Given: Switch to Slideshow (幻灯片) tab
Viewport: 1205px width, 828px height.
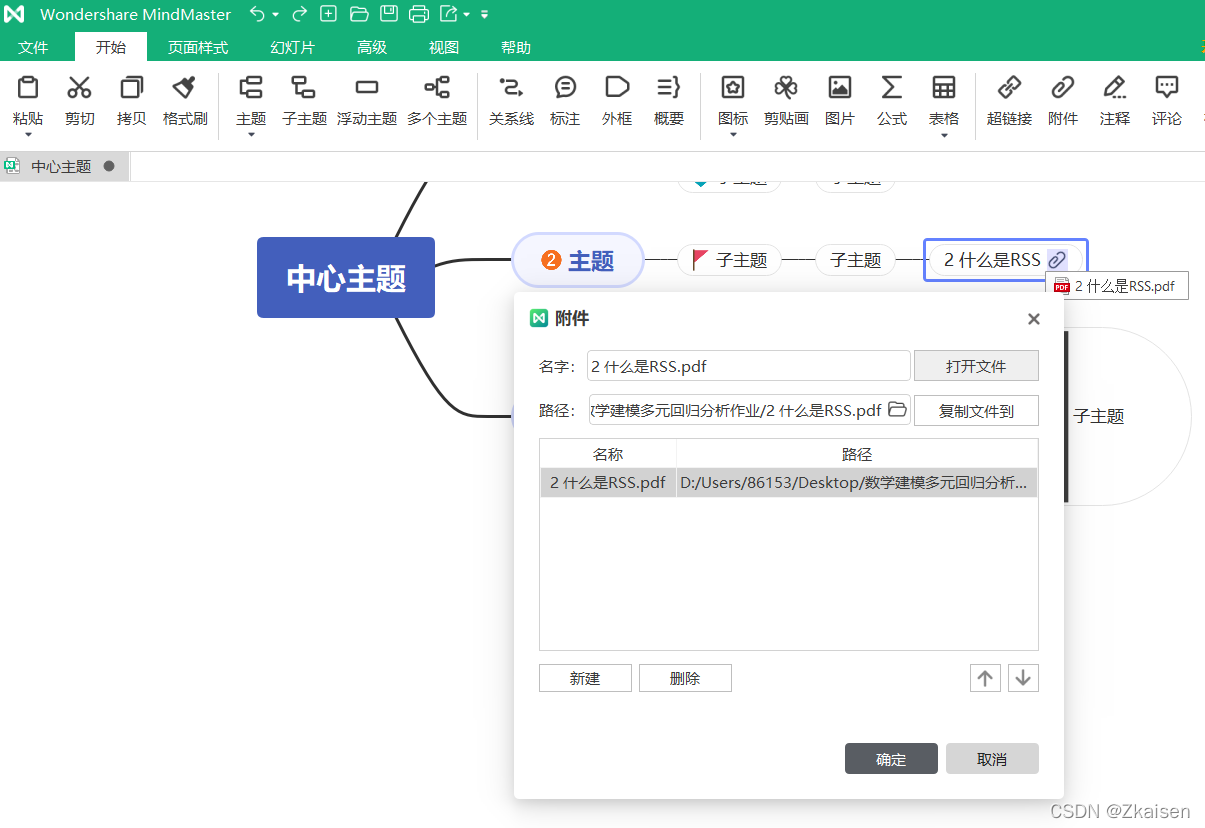Looking at the screenshot, I should pos(292,47).
